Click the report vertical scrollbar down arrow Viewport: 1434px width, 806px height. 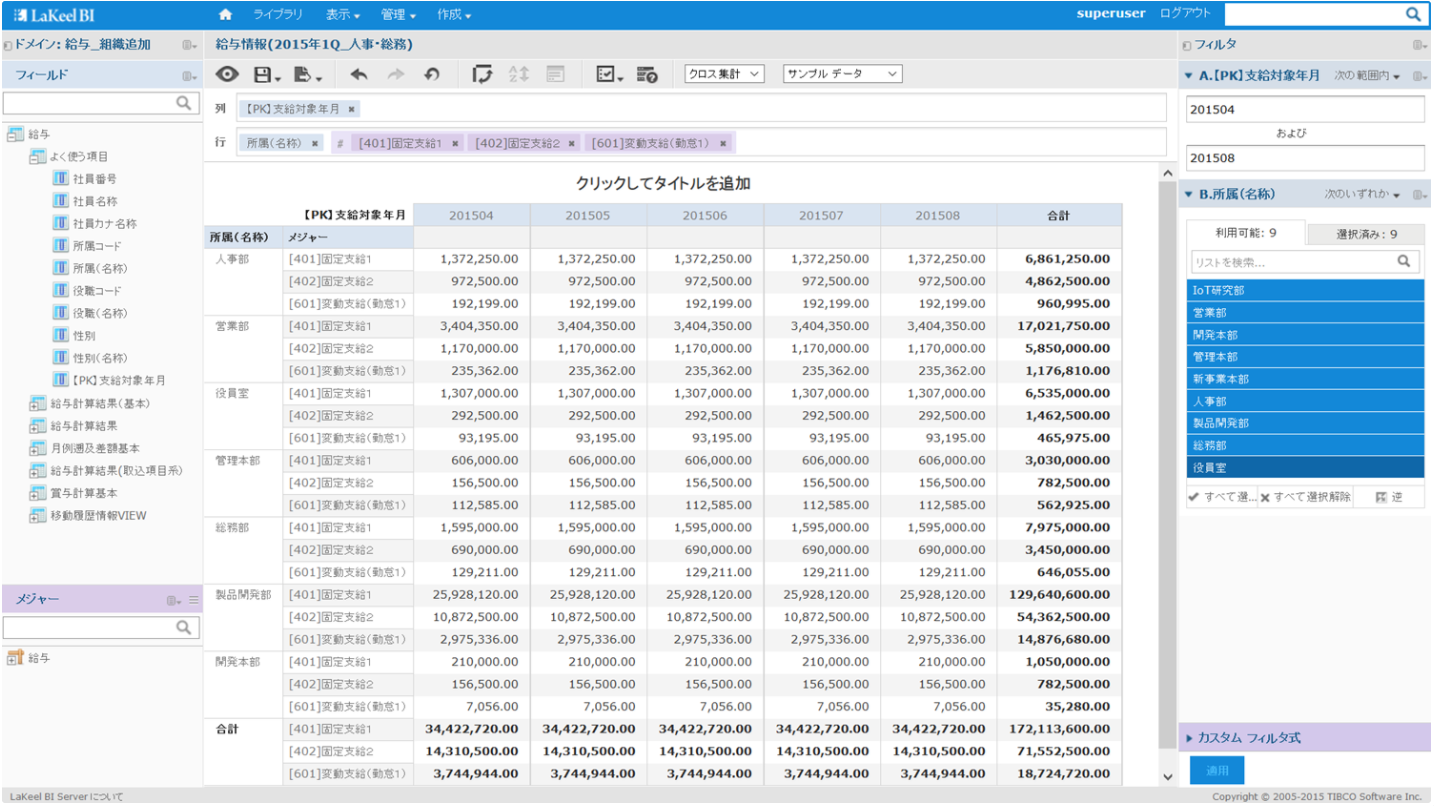(x=1167, y=776)
